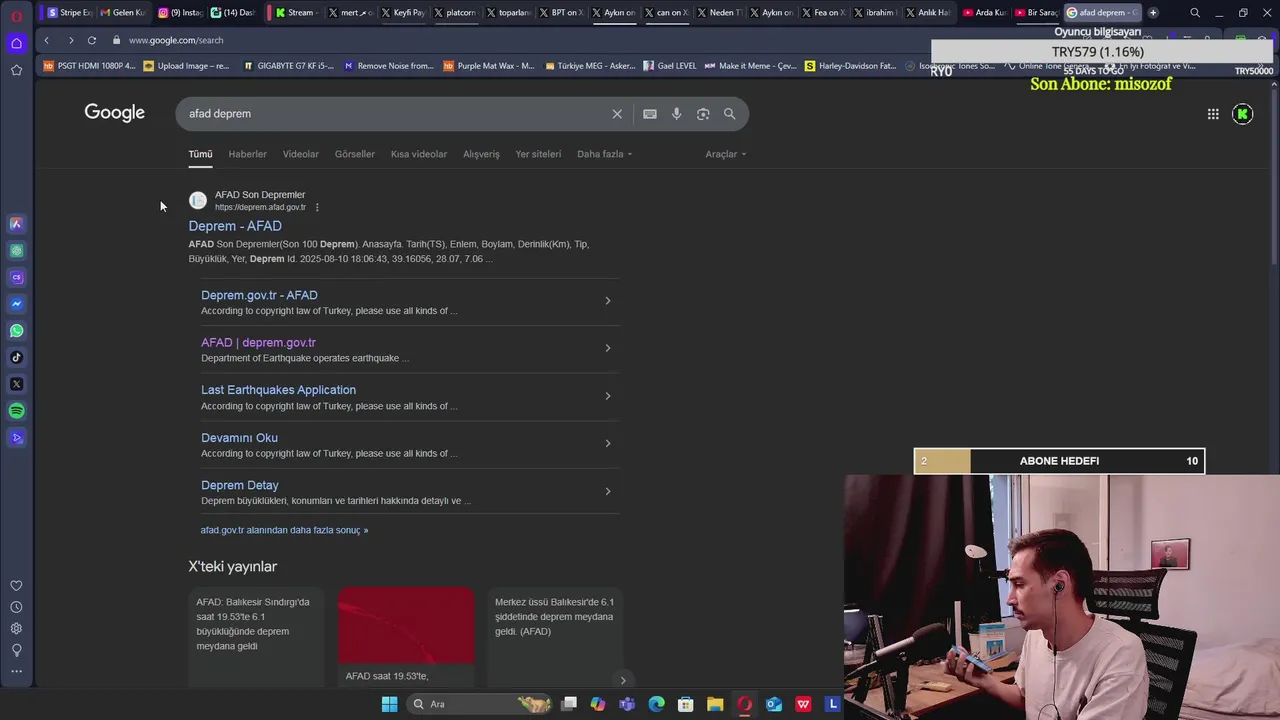This screenshot has height=720, width=1280.
Task: Expand the Deprem Detay sitelink arrow
Action: (x=607, y=491)
